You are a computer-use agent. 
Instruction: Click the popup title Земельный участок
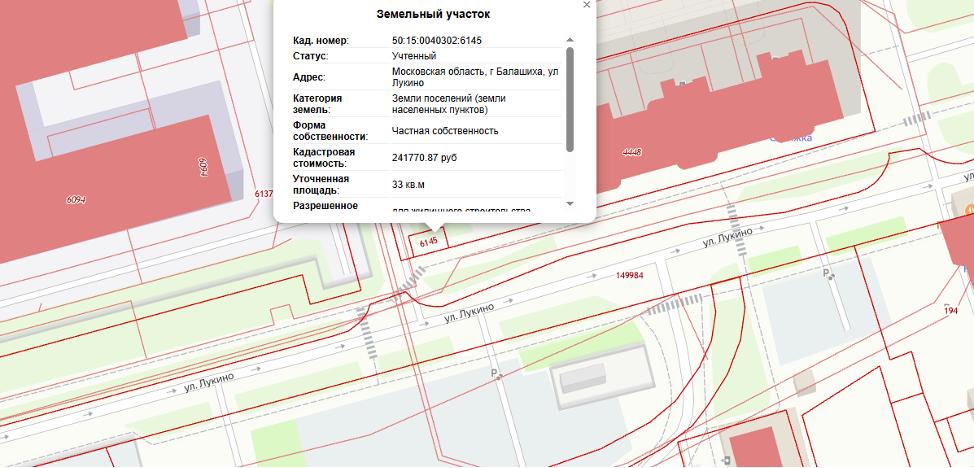pos(433,15)
